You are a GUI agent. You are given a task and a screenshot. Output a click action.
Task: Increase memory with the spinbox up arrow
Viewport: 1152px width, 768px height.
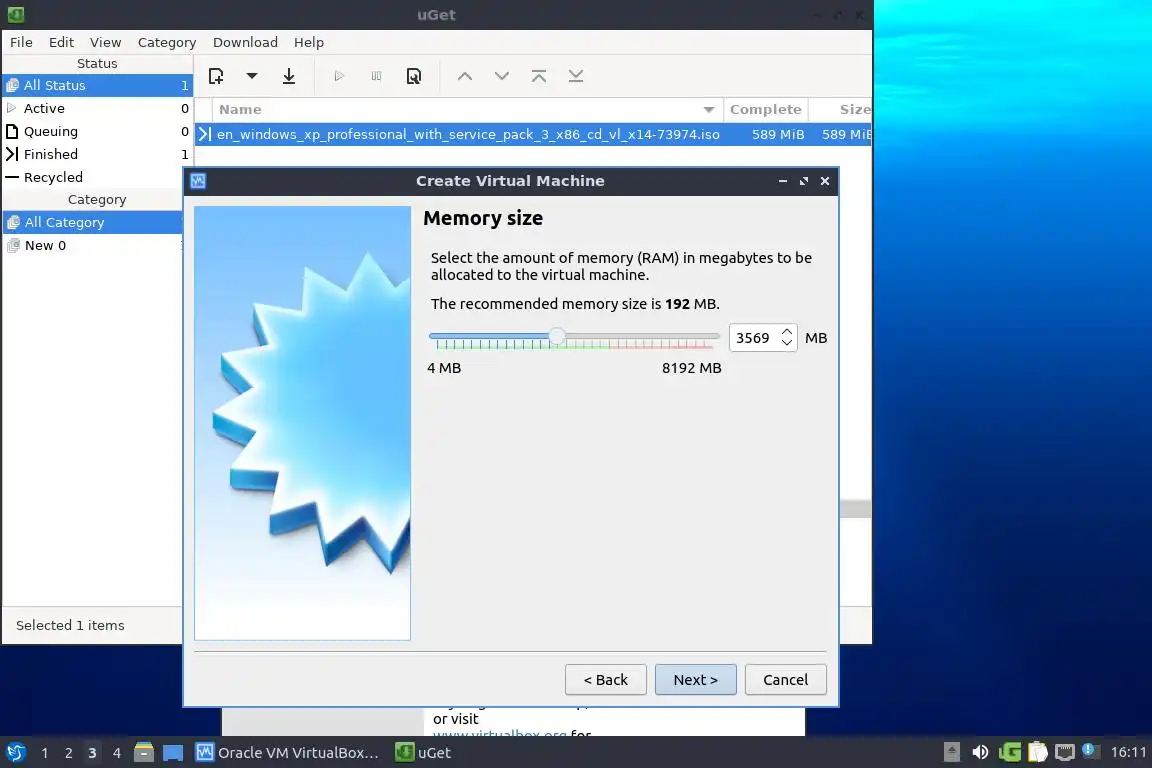(x=787, y=331)
